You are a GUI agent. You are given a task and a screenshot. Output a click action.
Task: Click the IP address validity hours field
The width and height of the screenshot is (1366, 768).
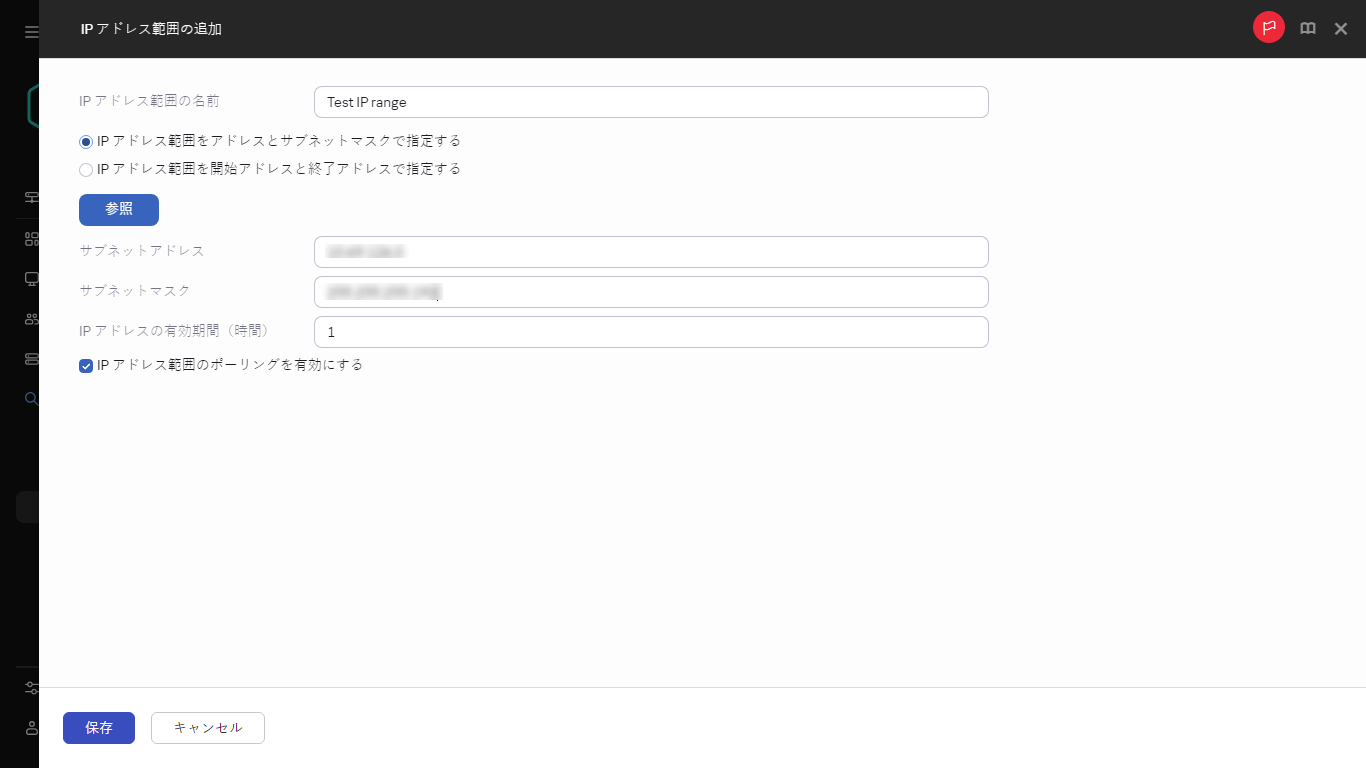click(x=650, y=332)
